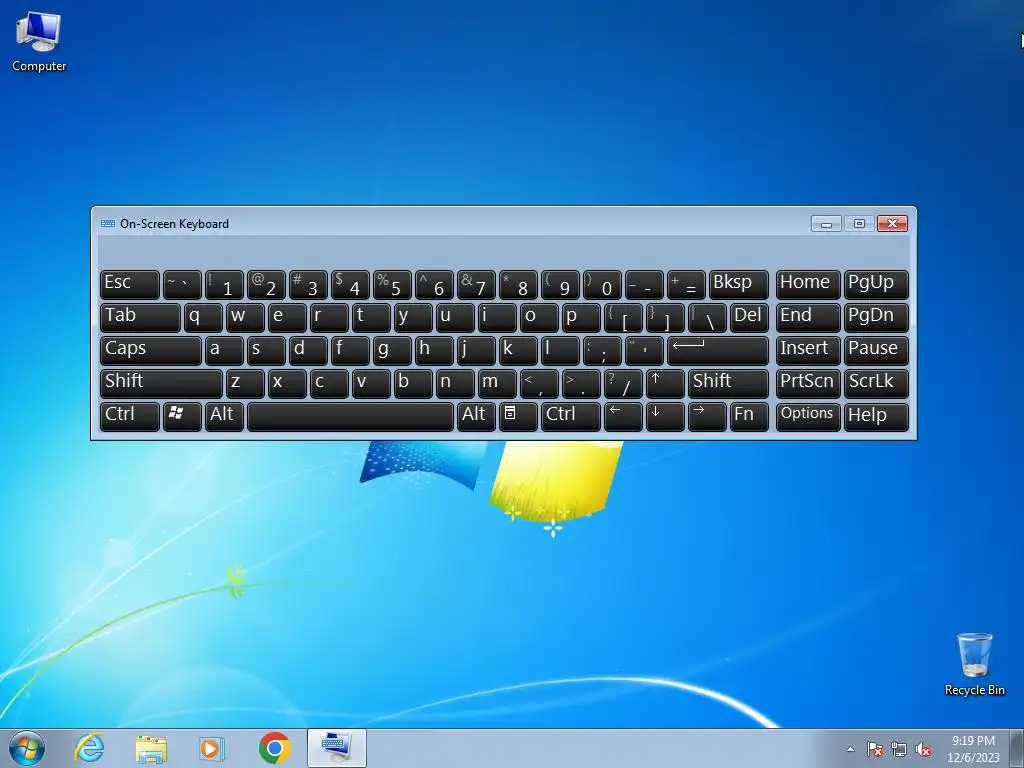Click the Windows logo key on keyboard
This screenshot has width=1024, height=768.
pos(182,416)
